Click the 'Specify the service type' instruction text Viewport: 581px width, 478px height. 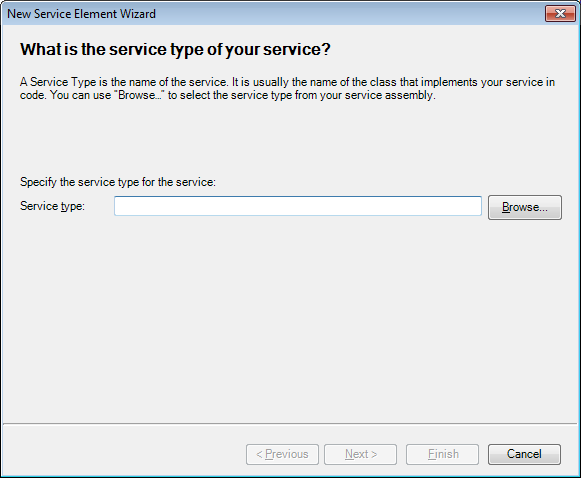click(x=118, y=182)
